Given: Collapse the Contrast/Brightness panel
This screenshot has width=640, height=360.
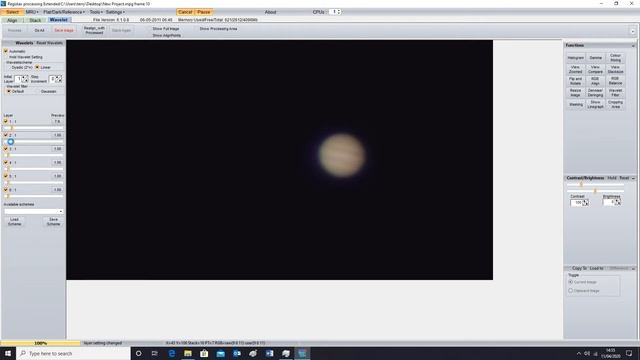Looking at the screenshot, I should pos(633,178).
